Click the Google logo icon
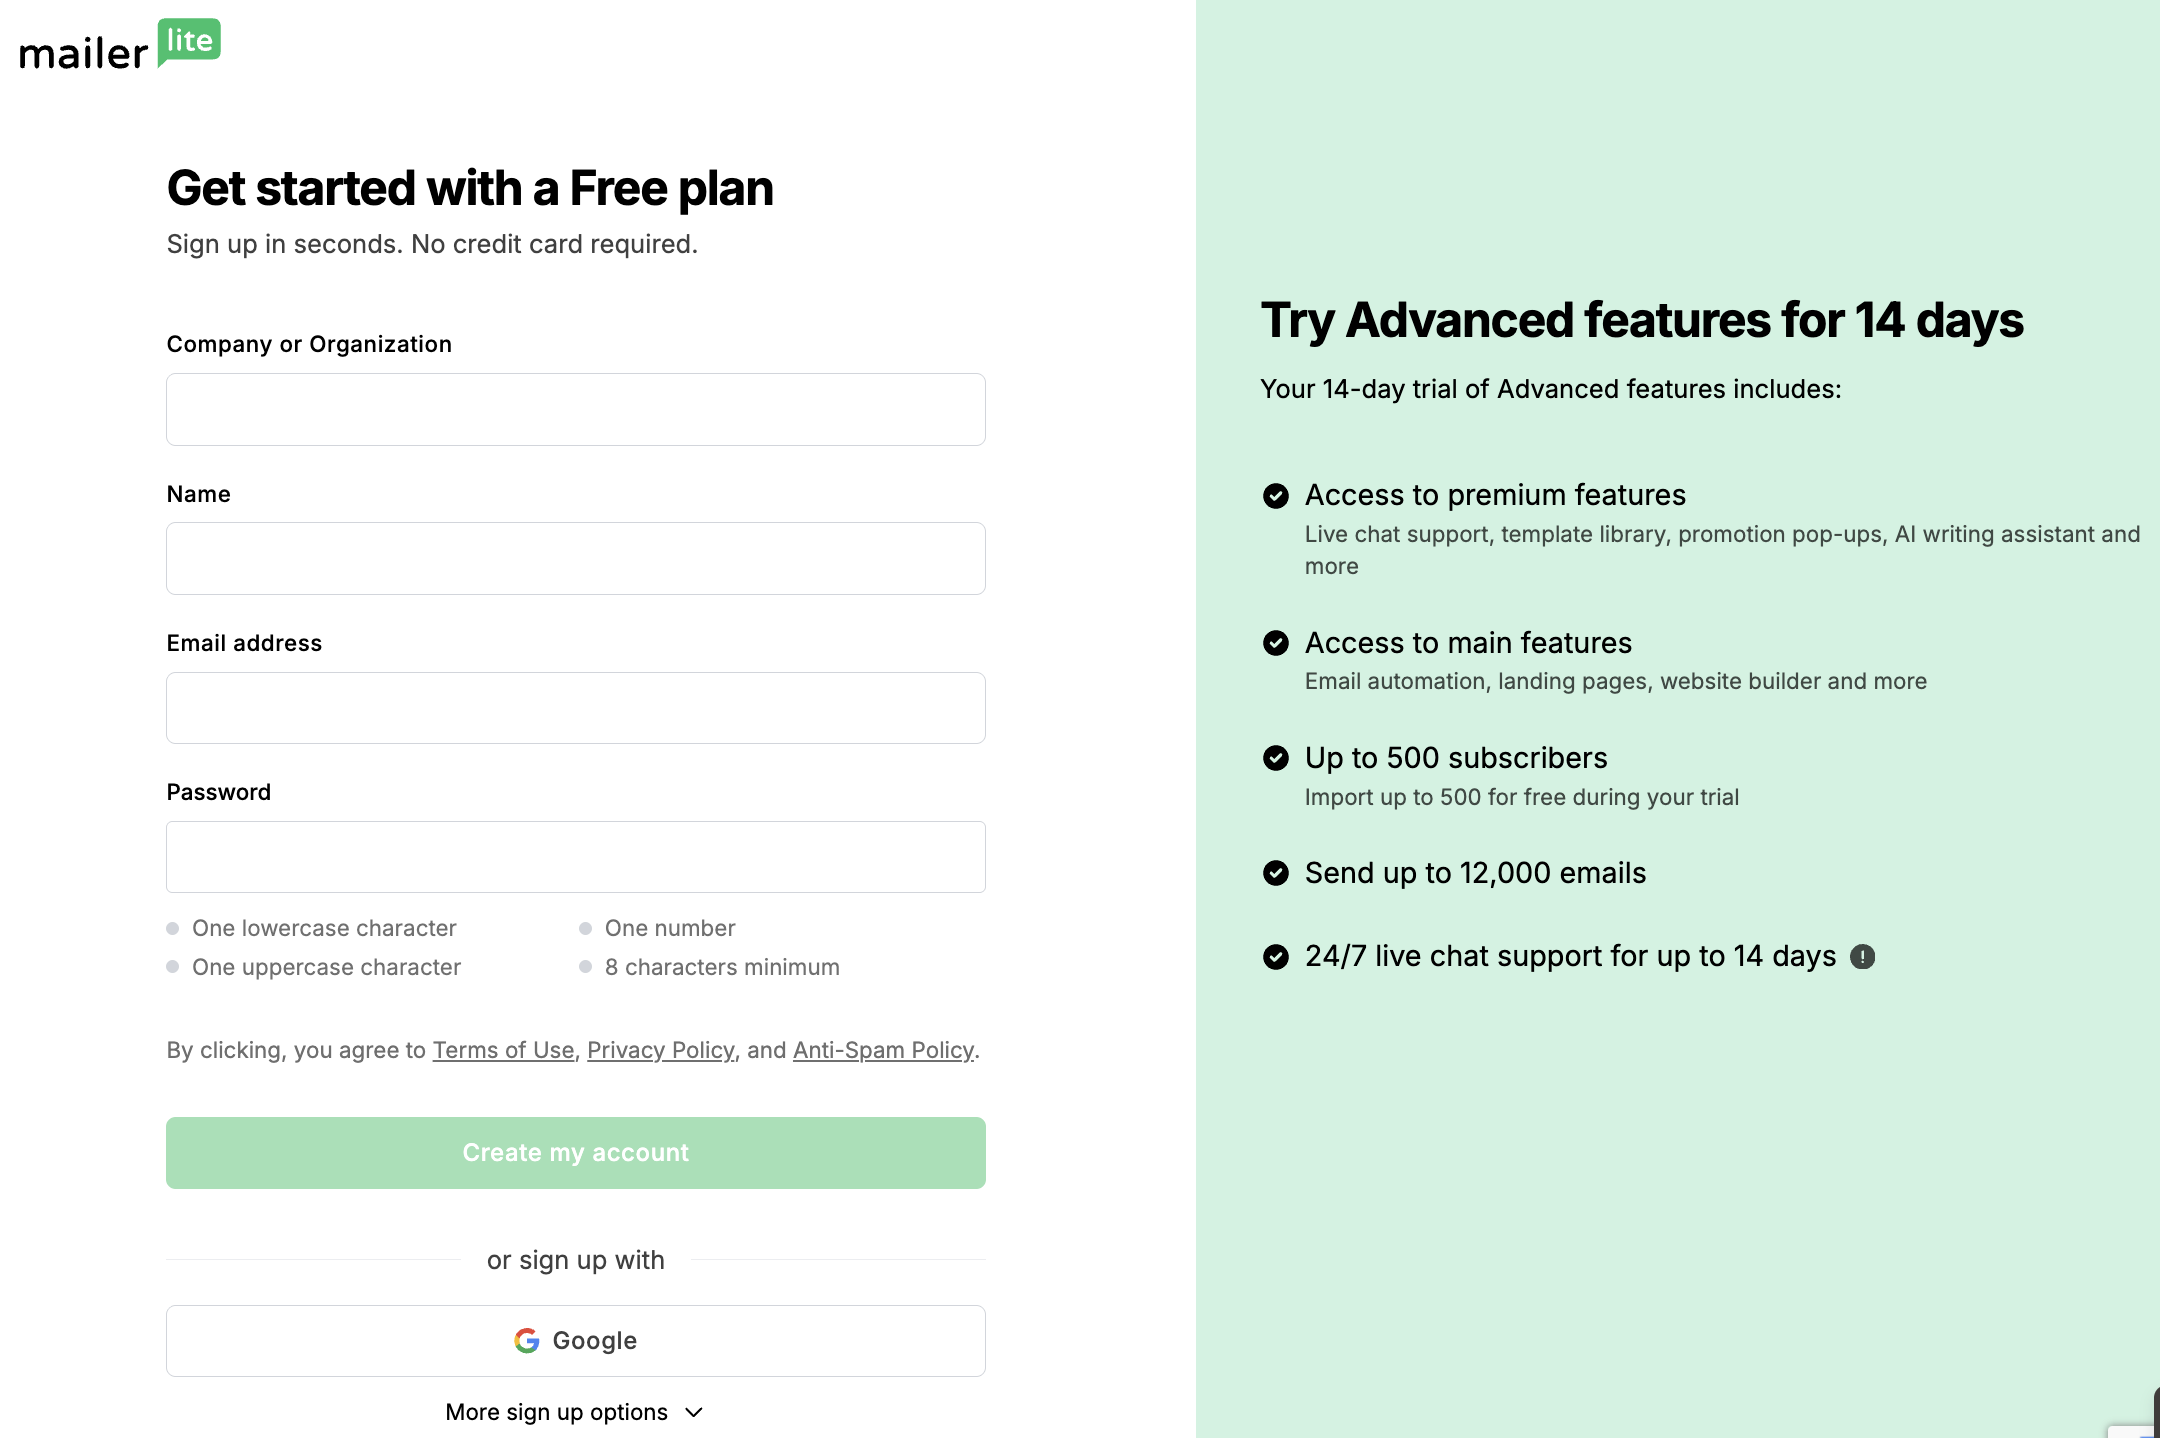This screenshot has height=1438, width=2160. (x=527, y=1340)
